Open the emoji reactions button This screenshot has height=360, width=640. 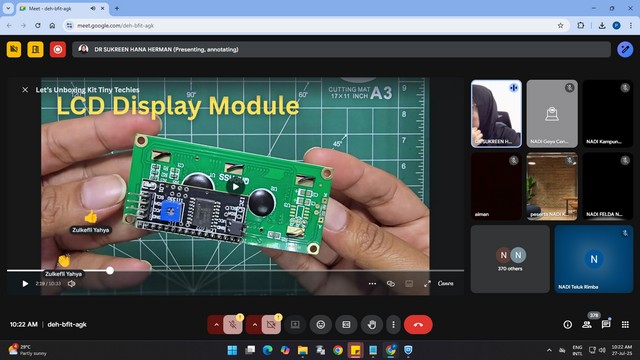click(321, 324)
